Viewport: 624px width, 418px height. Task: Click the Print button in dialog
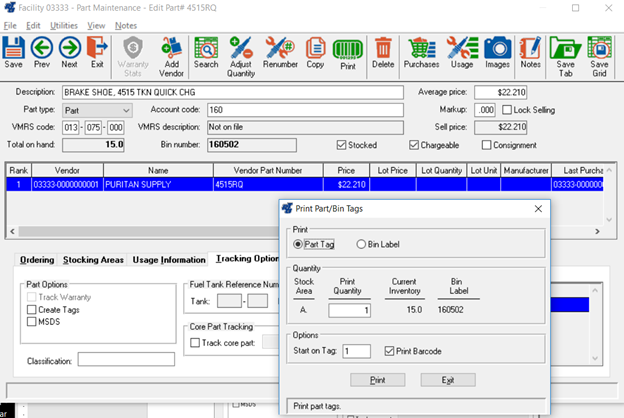click(378, 380)
